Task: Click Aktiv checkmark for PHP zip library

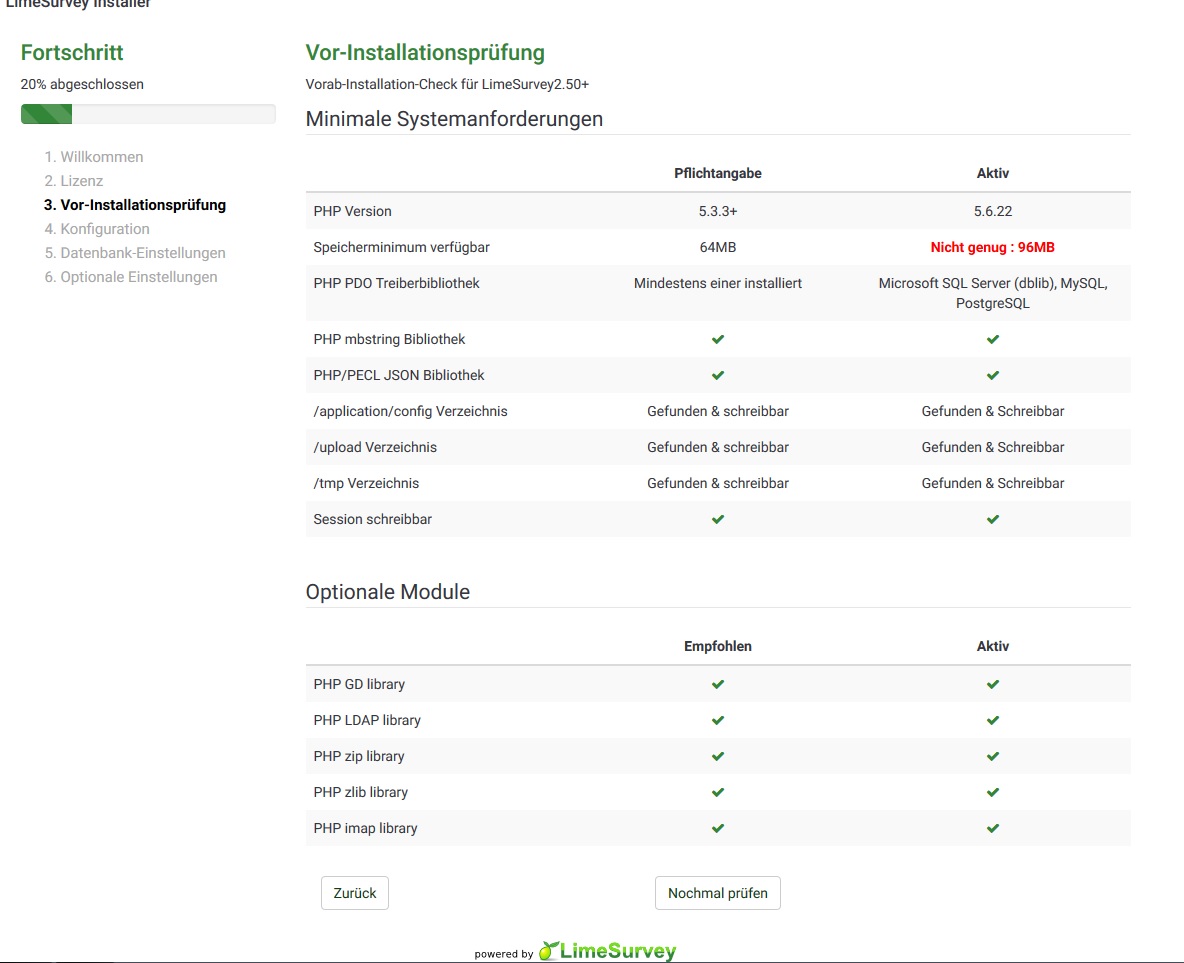Action: 992,756
